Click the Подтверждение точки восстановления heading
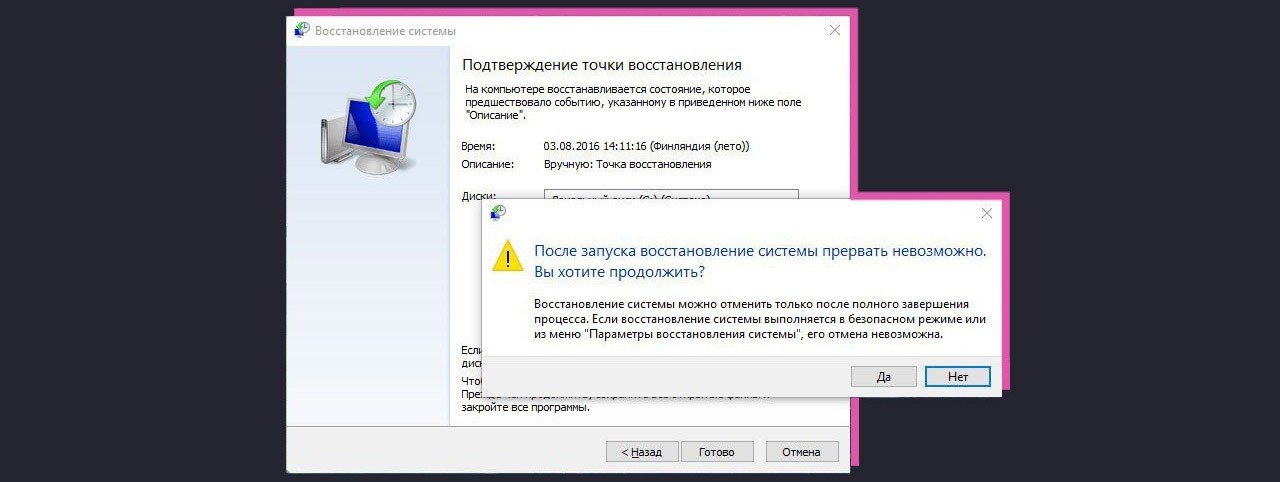The height and width of the screenshot is (482, 1280). [x=602, y=65]
